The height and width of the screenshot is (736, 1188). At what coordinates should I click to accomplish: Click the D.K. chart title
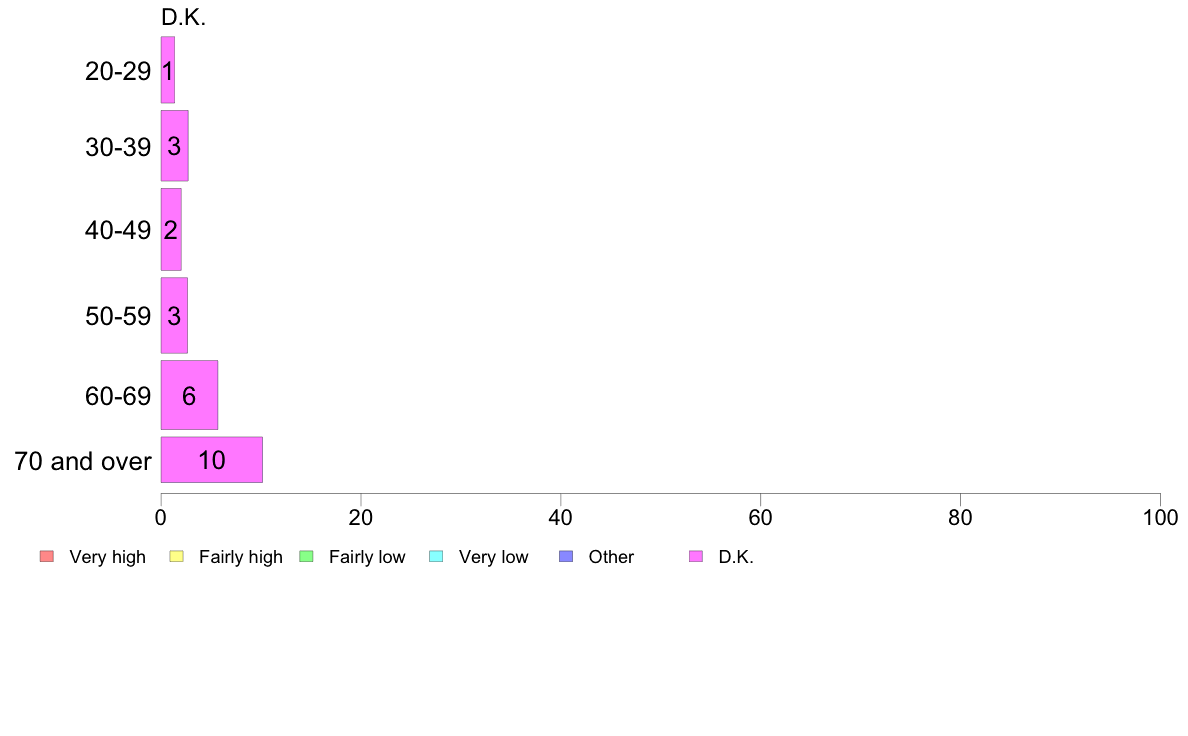(183, 17)
